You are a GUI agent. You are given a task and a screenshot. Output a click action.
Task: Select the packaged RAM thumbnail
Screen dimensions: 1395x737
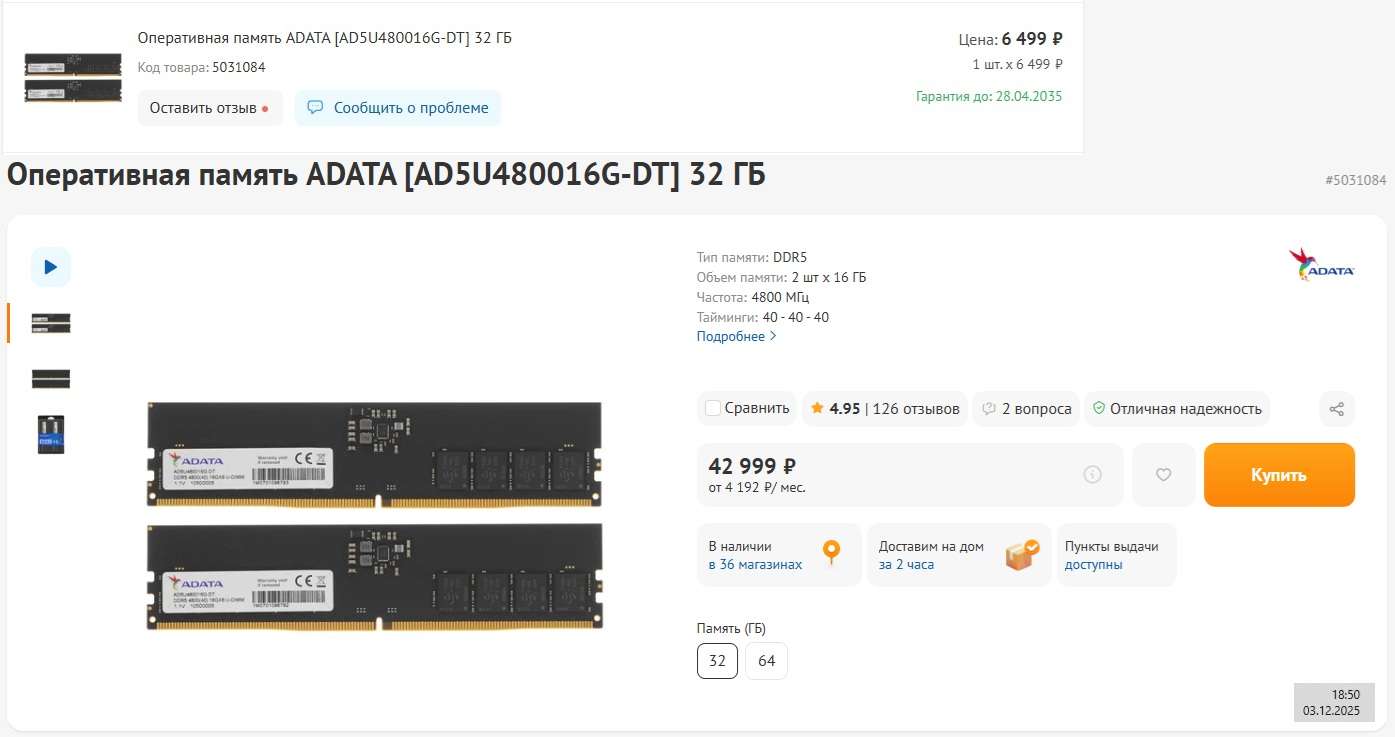click(x=51, y=435)
